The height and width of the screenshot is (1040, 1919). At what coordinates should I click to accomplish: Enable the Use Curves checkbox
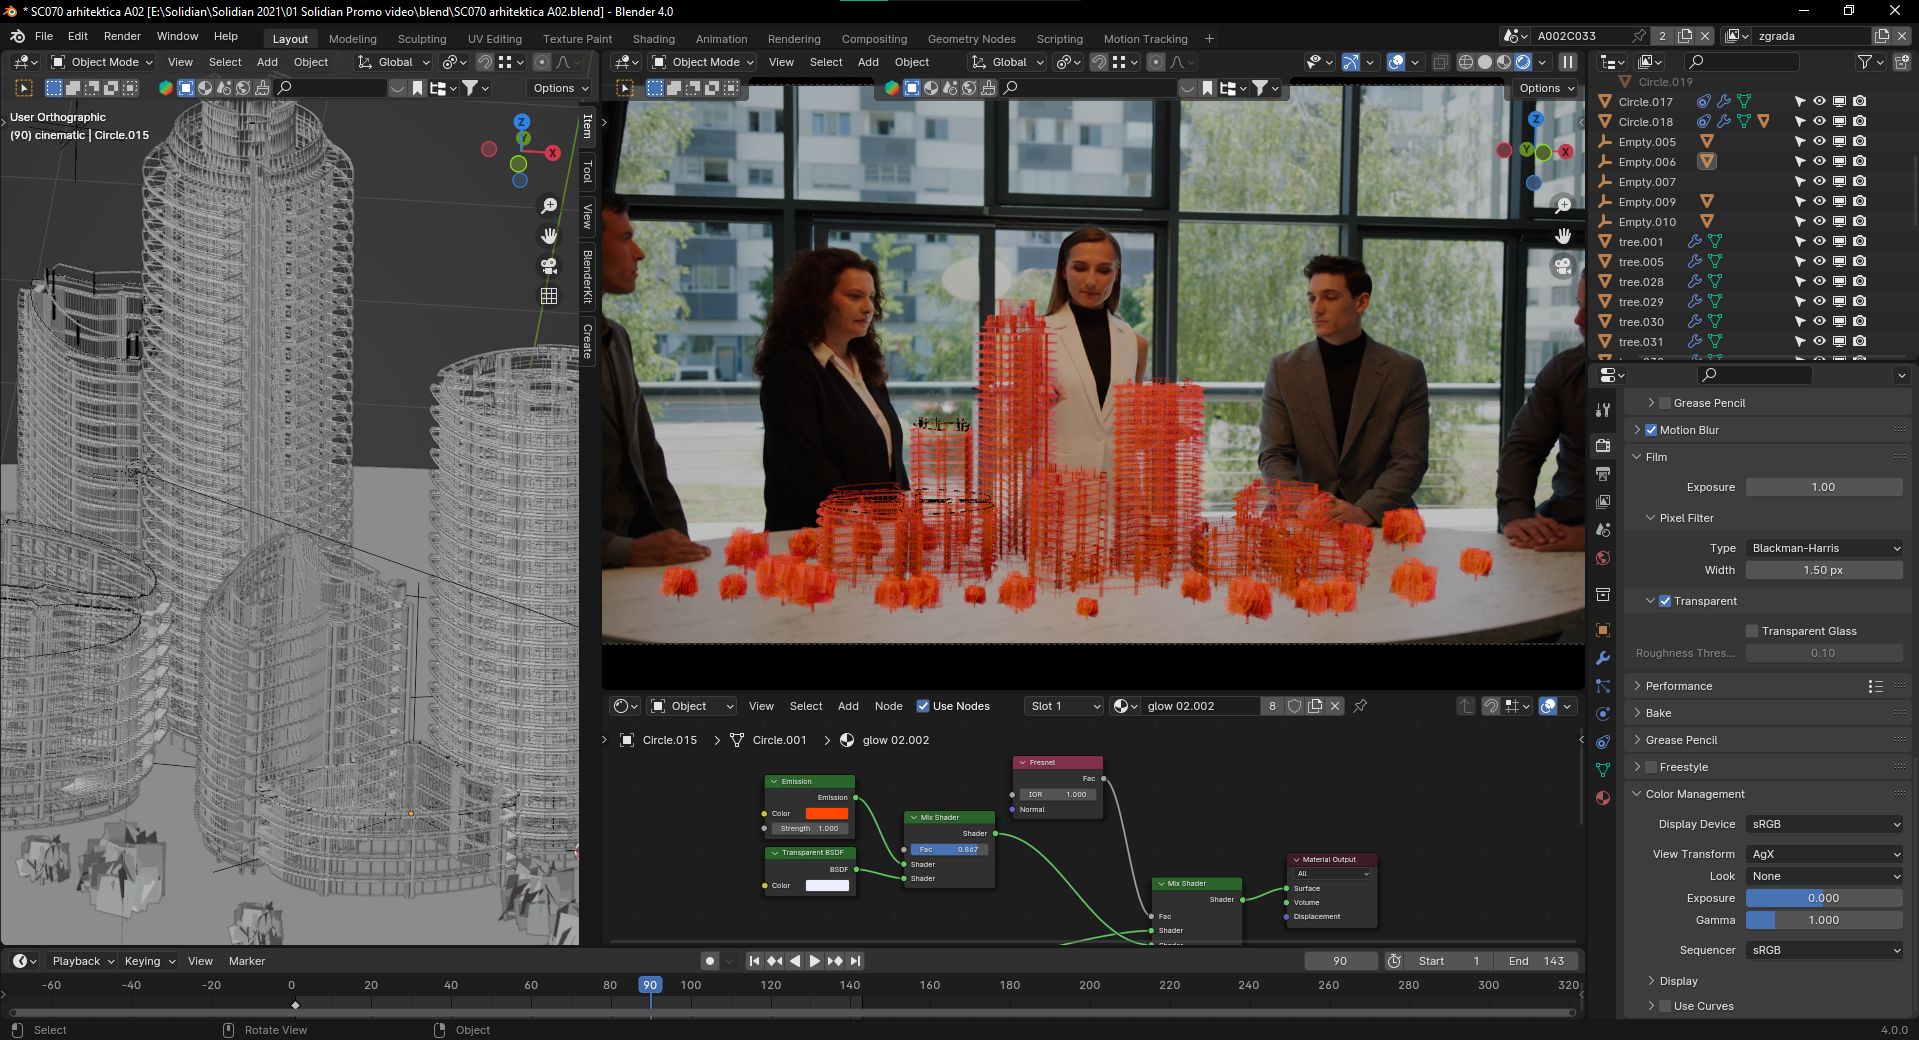coord(1665,1006)
